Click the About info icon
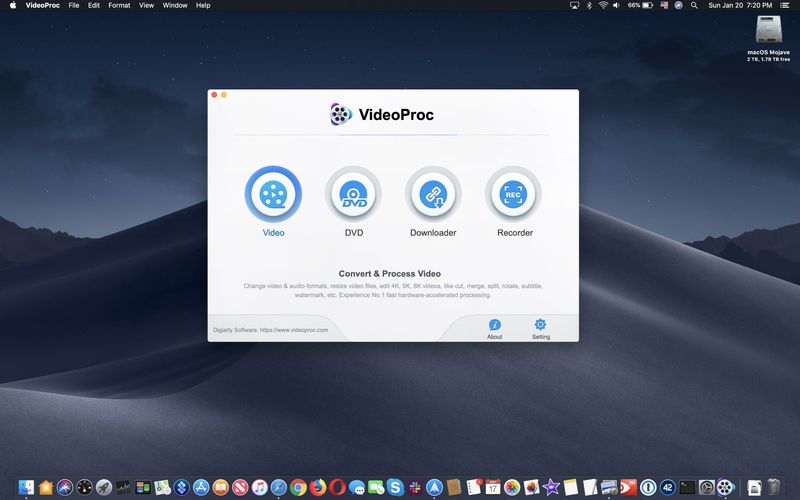The height and width of the screenshot is (500, 800). [x=494, y=325]
